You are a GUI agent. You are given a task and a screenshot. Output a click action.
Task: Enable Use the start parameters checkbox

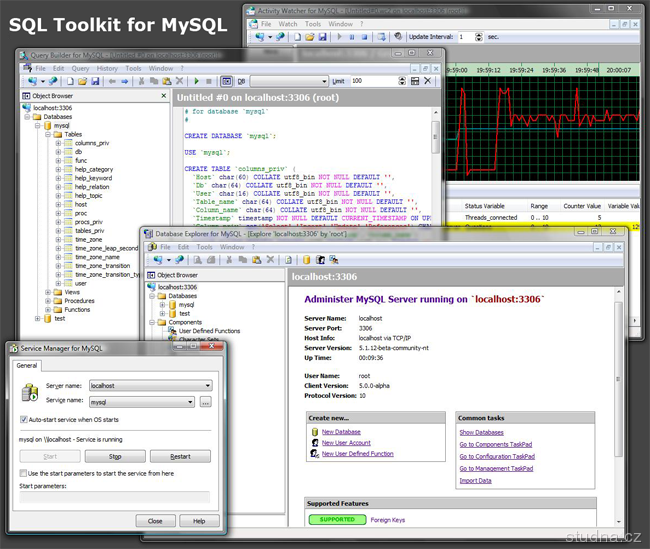pos(25,473)
